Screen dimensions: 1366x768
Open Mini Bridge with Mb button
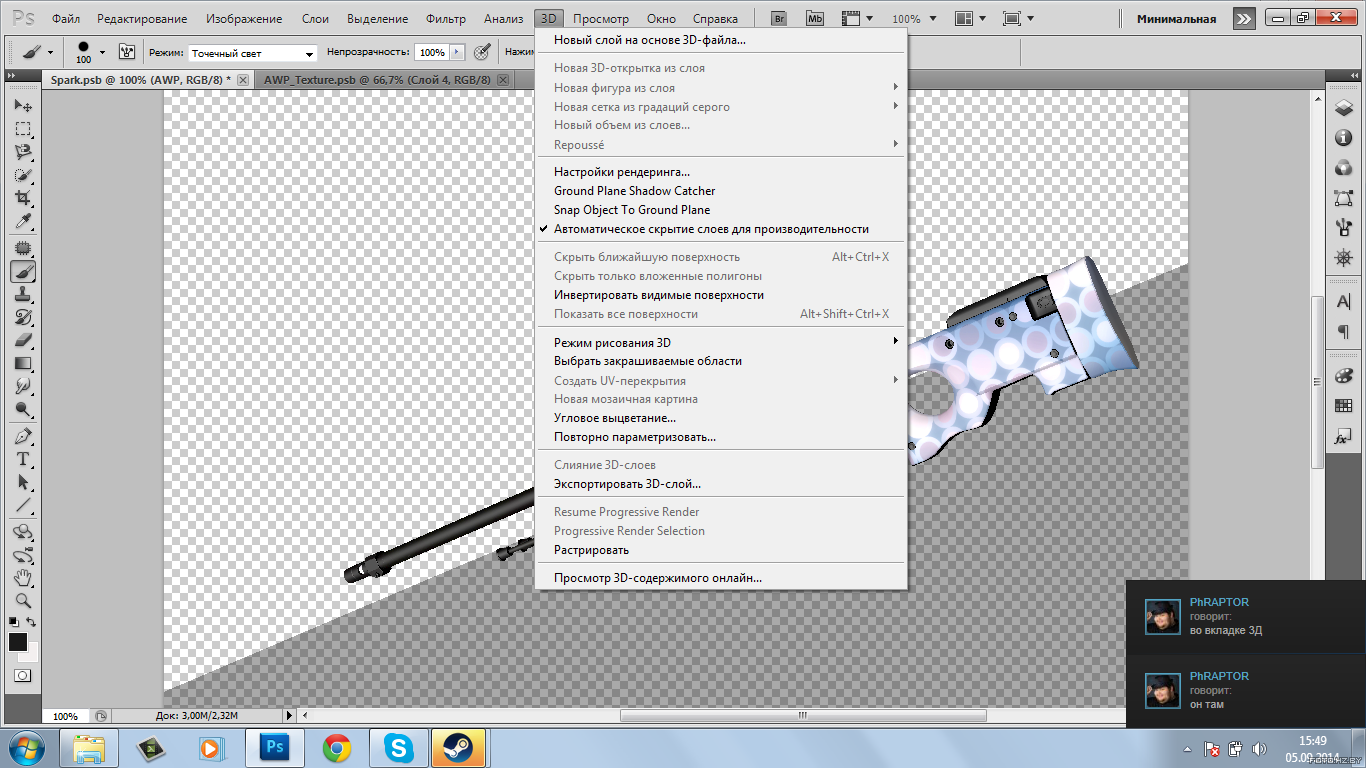[815, 18]
